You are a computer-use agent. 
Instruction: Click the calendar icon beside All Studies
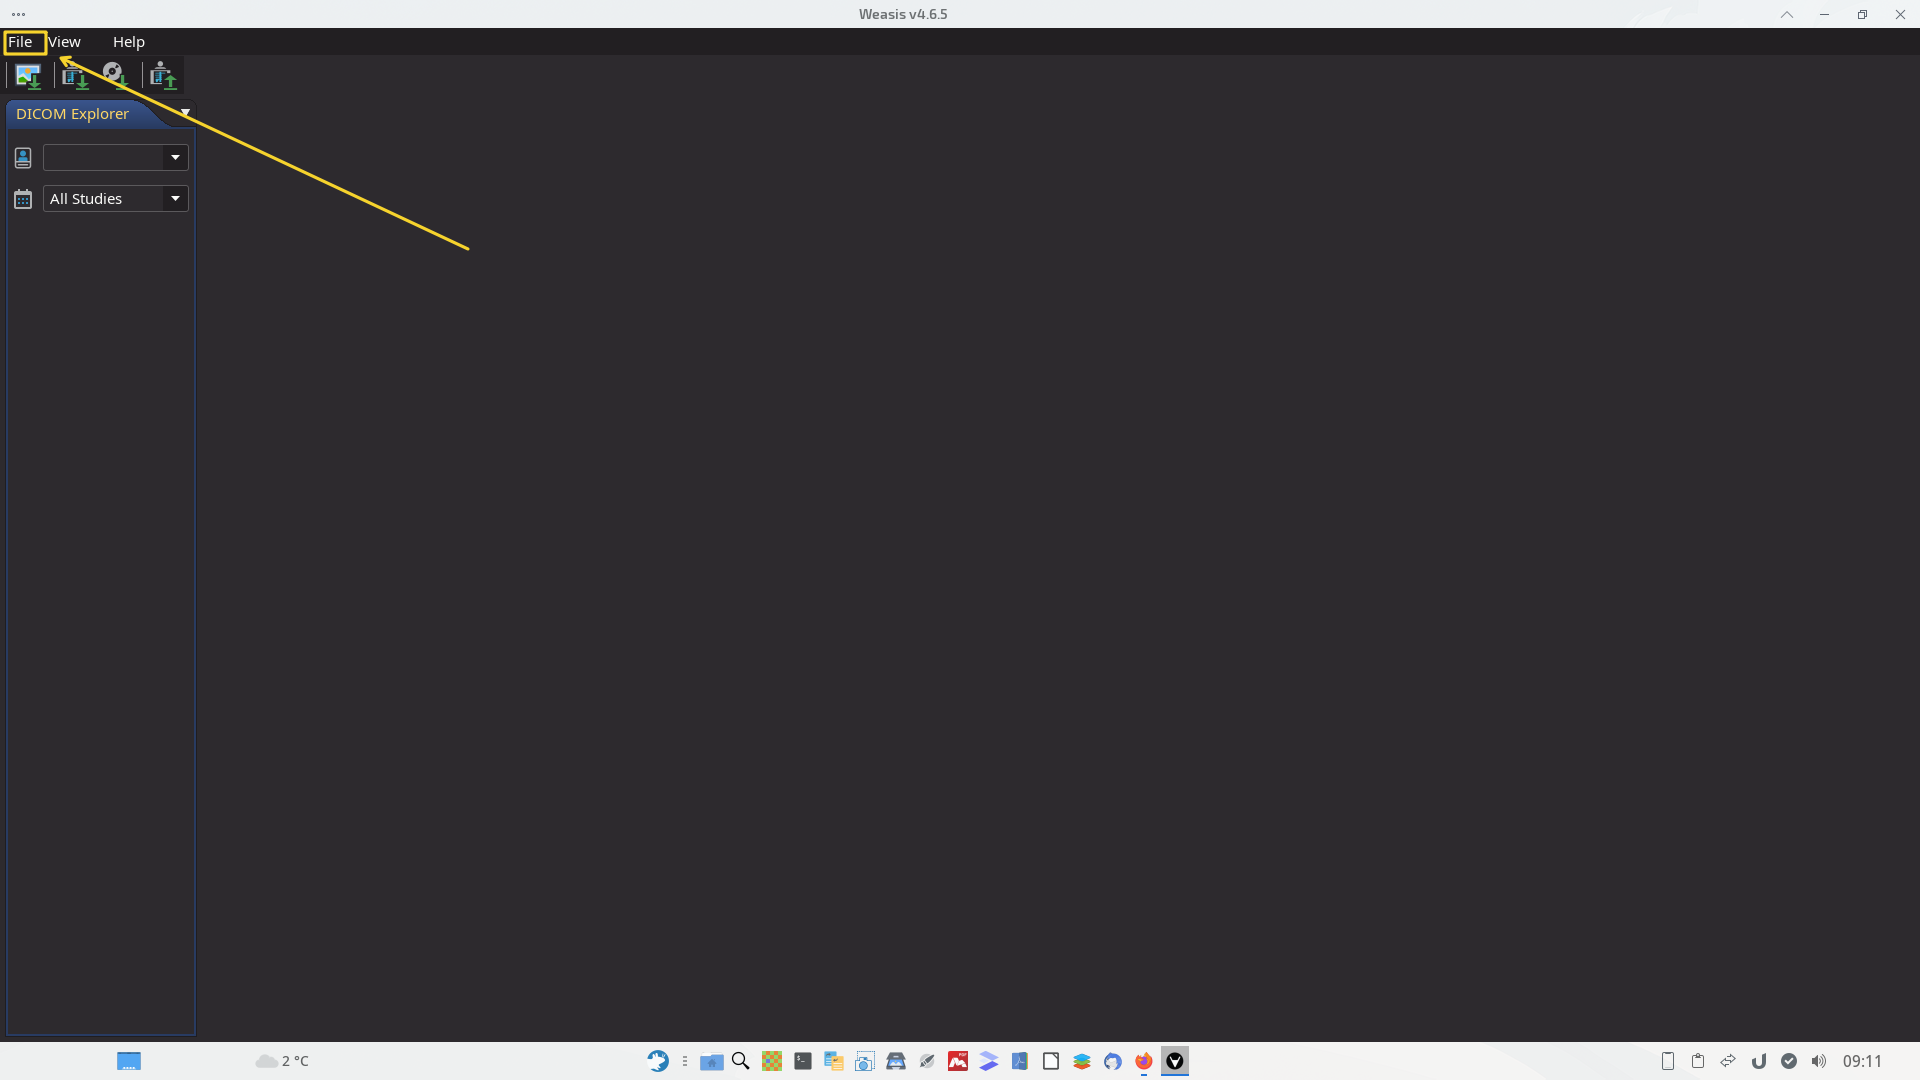(x=23, y=199)
